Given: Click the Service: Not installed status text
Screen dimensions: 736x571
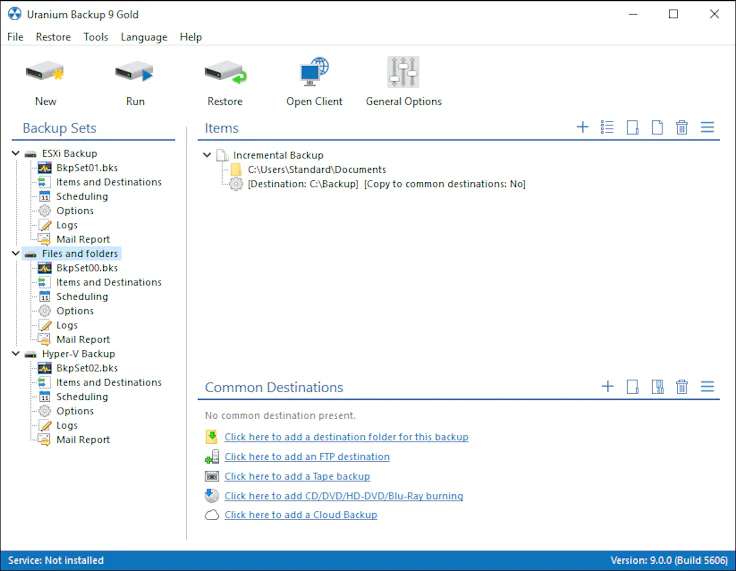Looking at the screenshot, I should pos(56,560).
